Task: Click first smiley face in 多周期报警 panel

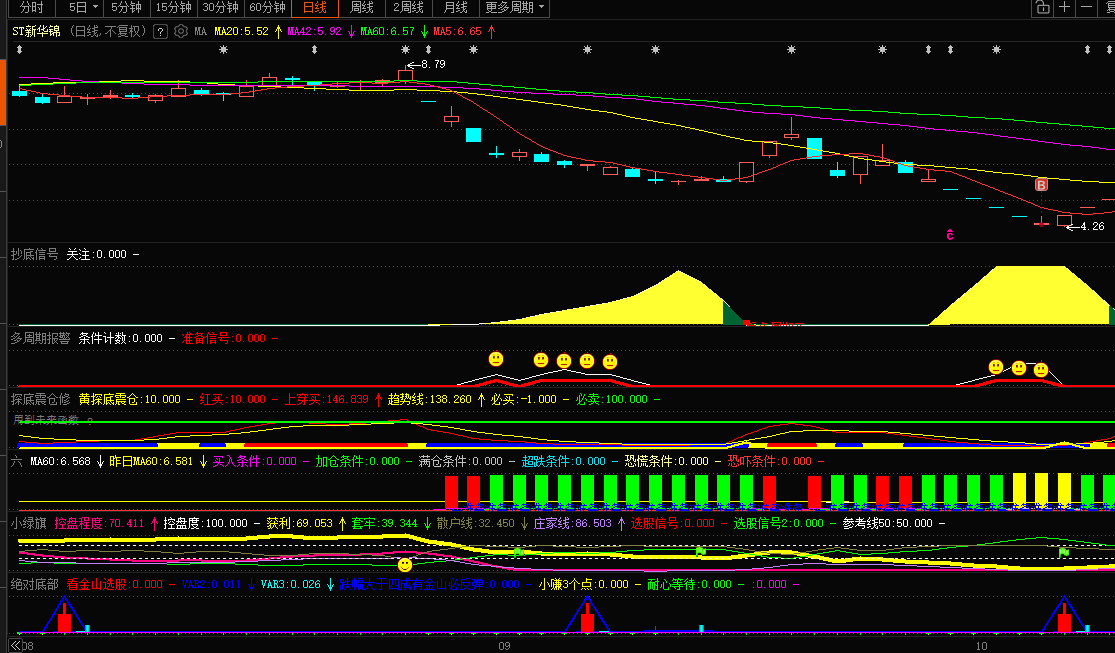Action: click(496, 359)
